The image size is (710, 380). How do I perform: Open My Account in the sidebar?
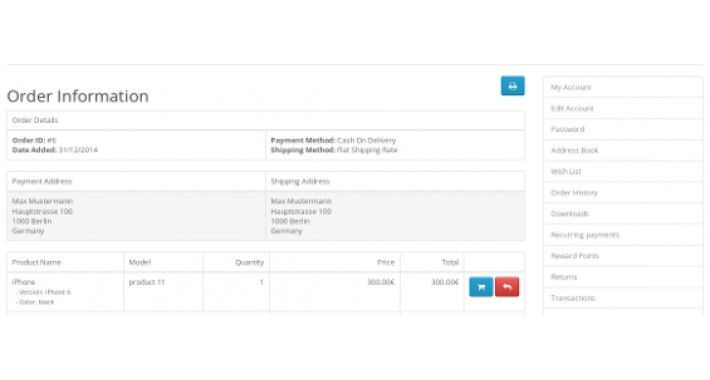pyautogui.click(x=623, y=87)
